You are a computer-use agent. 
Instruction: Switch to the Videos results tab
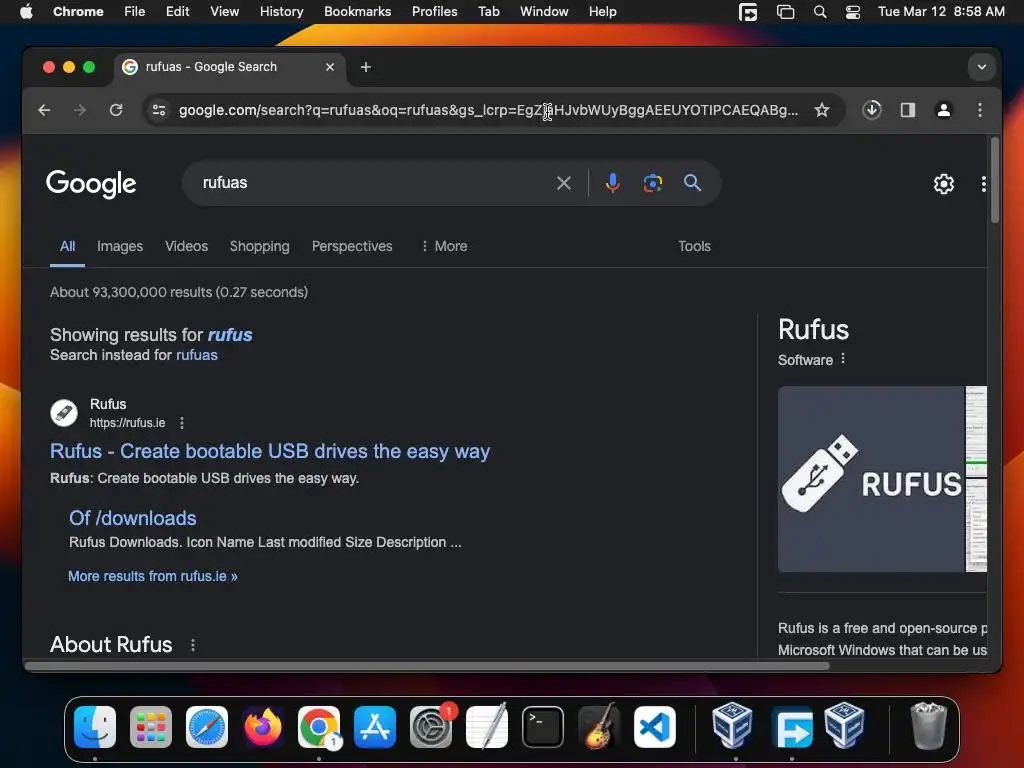point(186,246)
